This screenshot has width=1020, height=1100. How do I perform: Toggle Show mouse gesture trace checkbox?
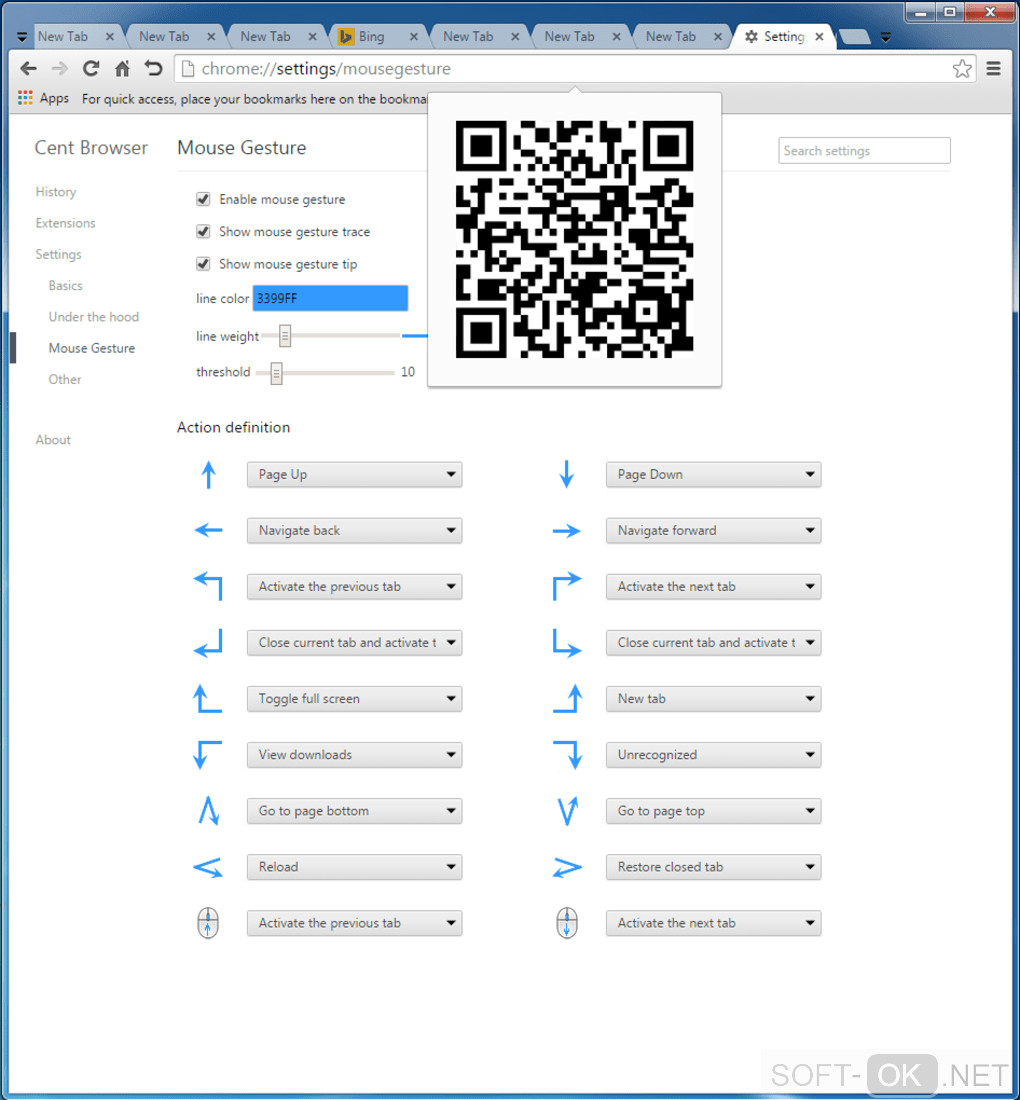click(x=203, y=232)
